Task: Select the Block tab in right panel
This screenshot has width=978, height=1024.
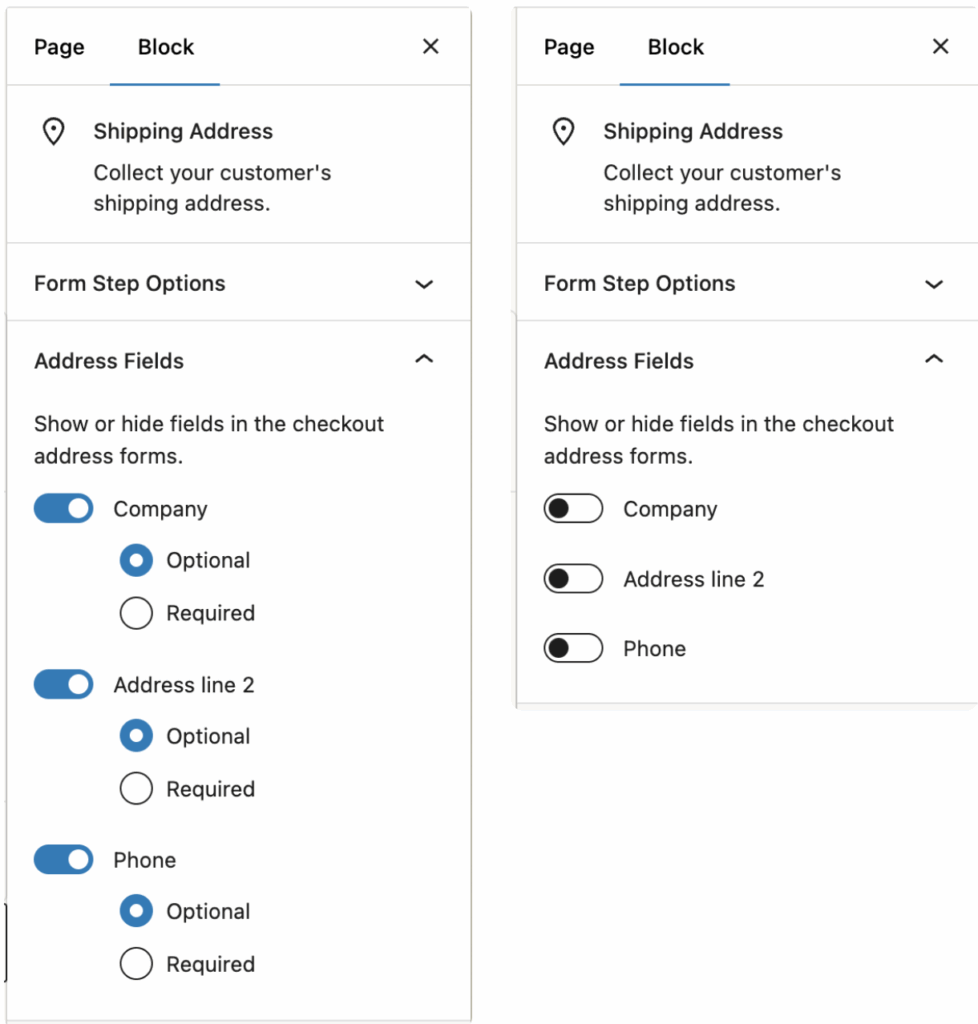Action: (675, 47)
